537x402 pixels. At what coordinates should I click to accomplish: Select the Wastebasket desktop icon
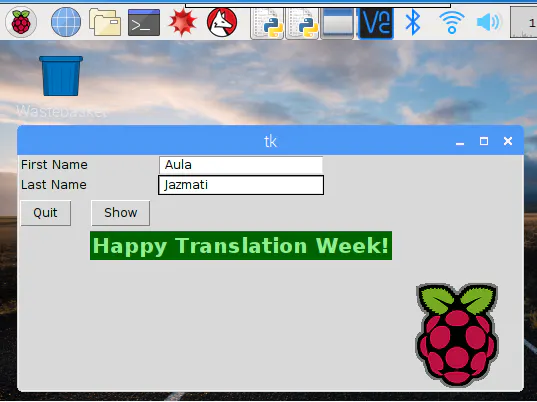click(61, 86)
